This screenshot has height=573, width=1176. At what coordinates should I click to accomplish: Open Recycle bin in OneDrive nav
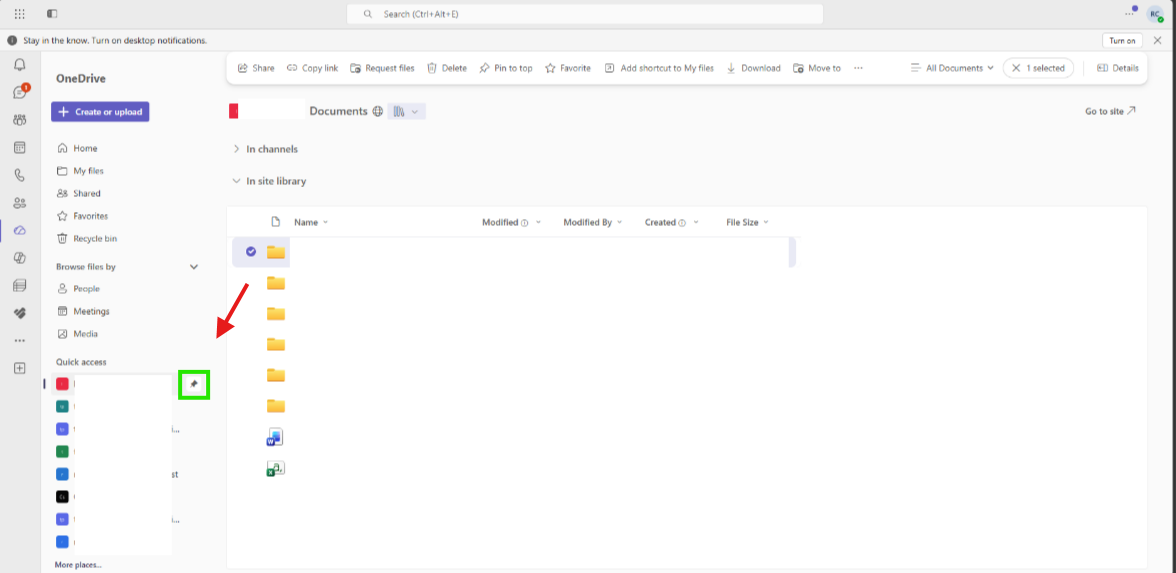coord(87,238)
